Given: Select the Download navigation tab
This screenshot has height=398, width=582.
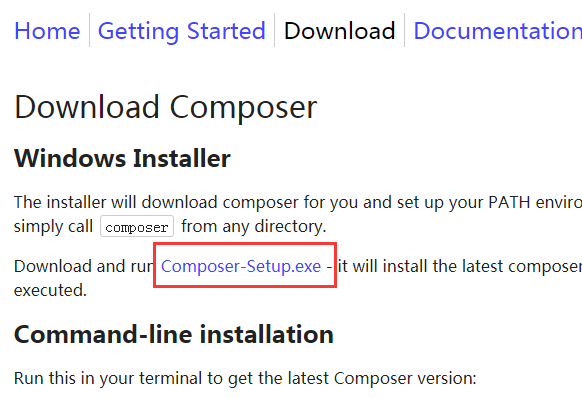Looking at the screenshot, I should [339, 31].
